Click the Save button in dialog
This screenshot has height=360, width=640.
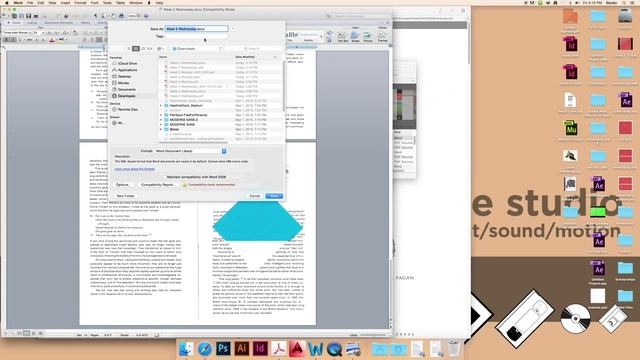(x=274, y=196)
